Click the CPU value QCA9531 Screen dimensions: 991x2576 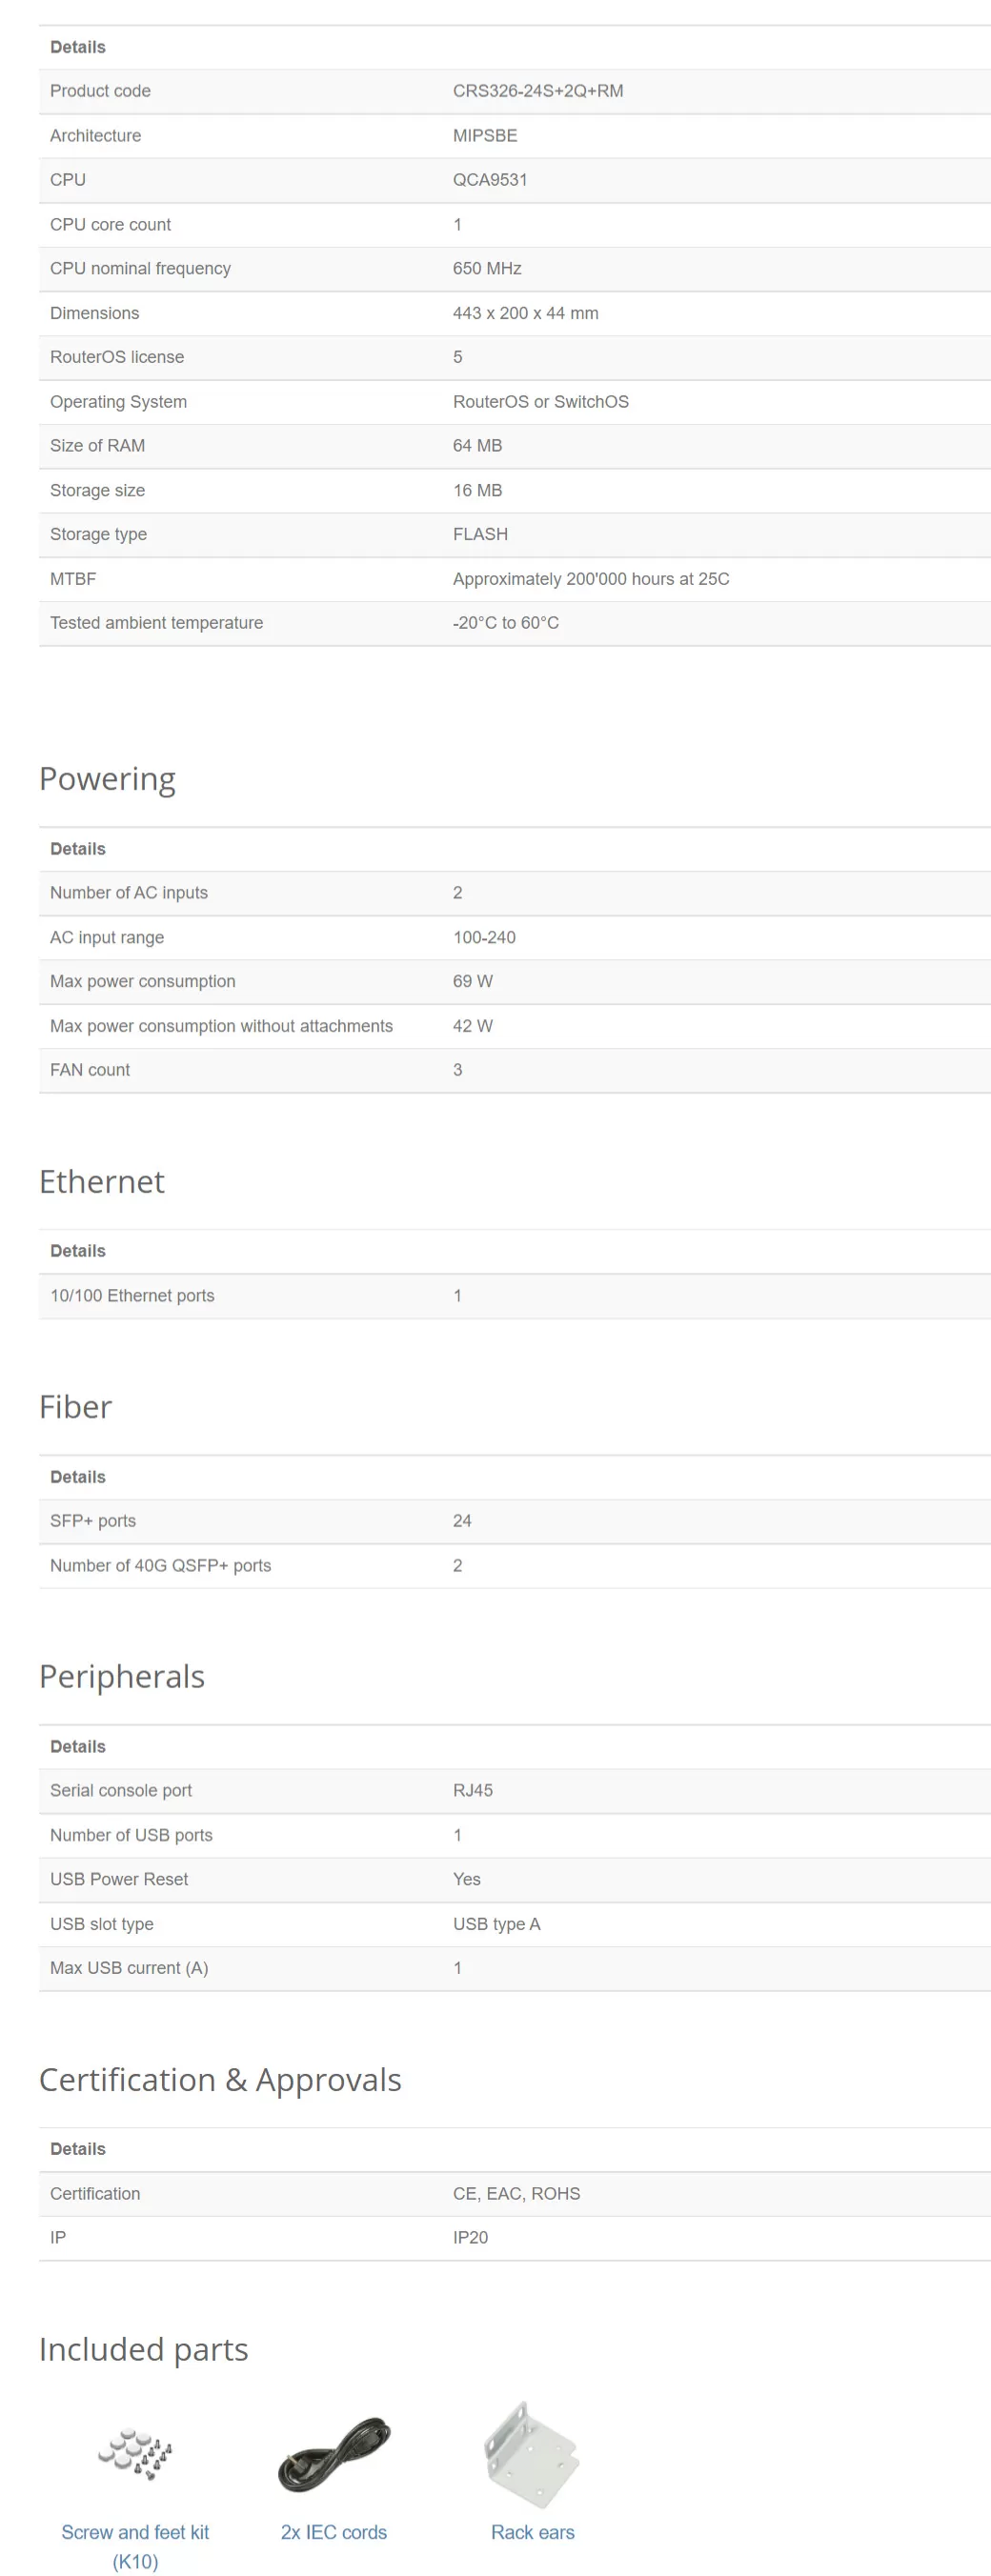coord(490,180)
